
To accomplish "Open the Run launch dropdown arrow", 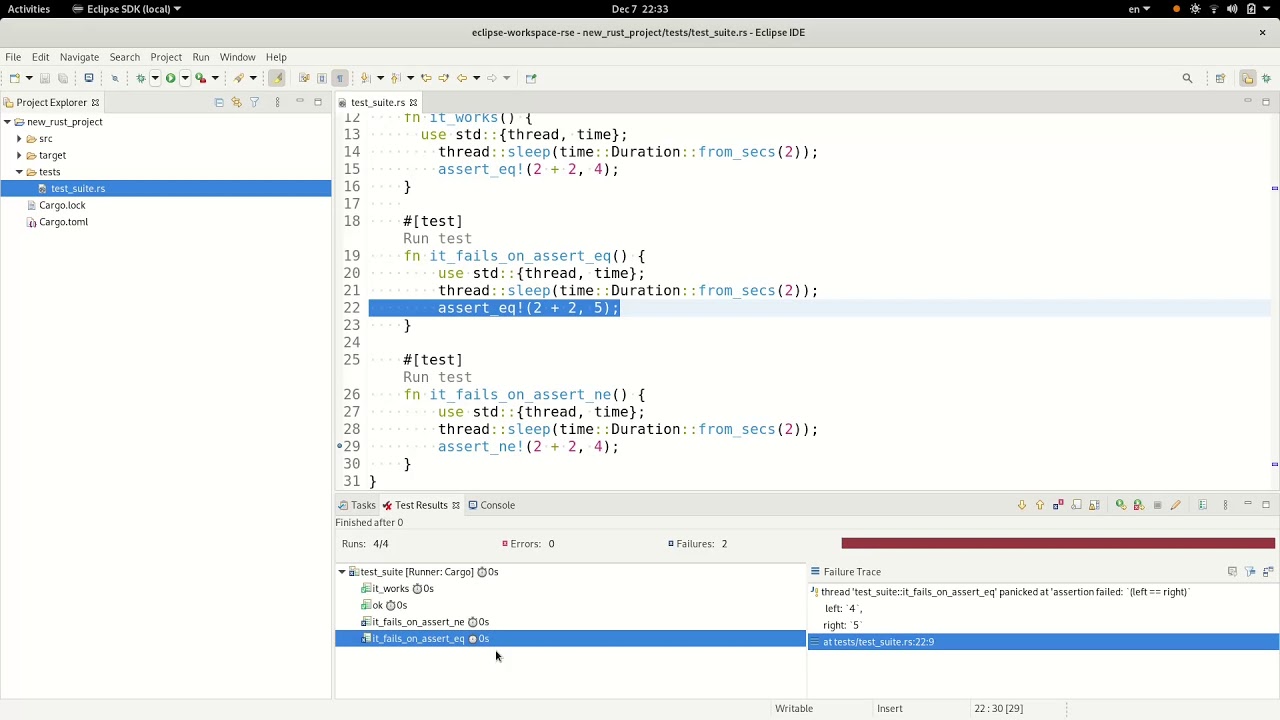I will tap(185, 78).
